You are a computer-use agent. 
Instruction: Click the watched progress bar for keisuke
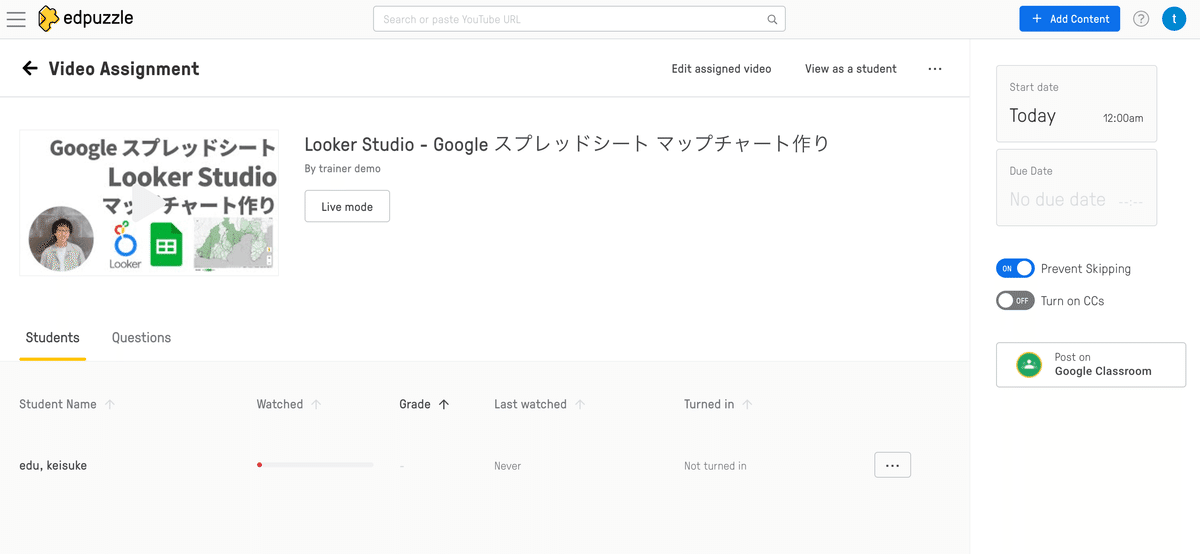pos(315,465)
